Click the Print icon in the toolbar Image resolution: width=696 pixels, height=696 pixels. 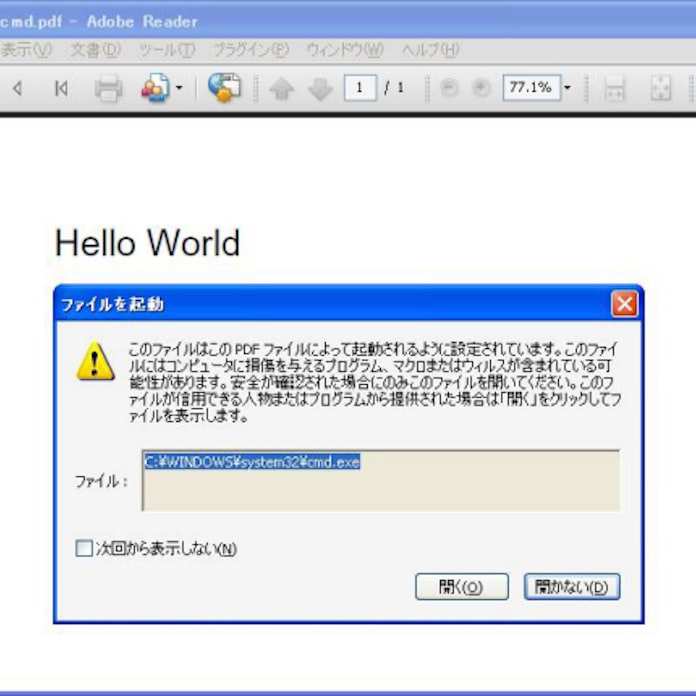[108, 88]
